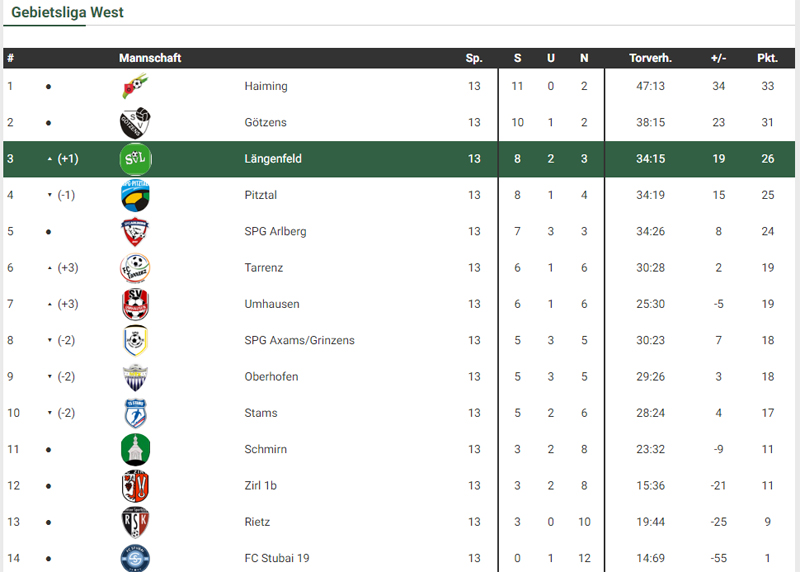This screenshot has height=572, width=800.
Task: Select the Rietz RSK shield logo
Action: coord(135,522)
